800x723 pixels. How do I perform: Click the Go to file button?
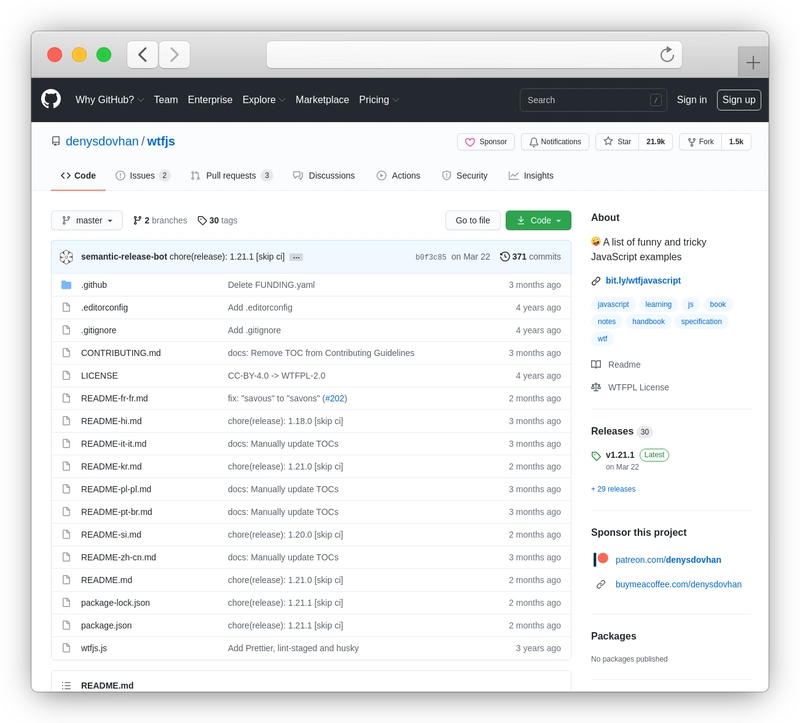point(473,220)
